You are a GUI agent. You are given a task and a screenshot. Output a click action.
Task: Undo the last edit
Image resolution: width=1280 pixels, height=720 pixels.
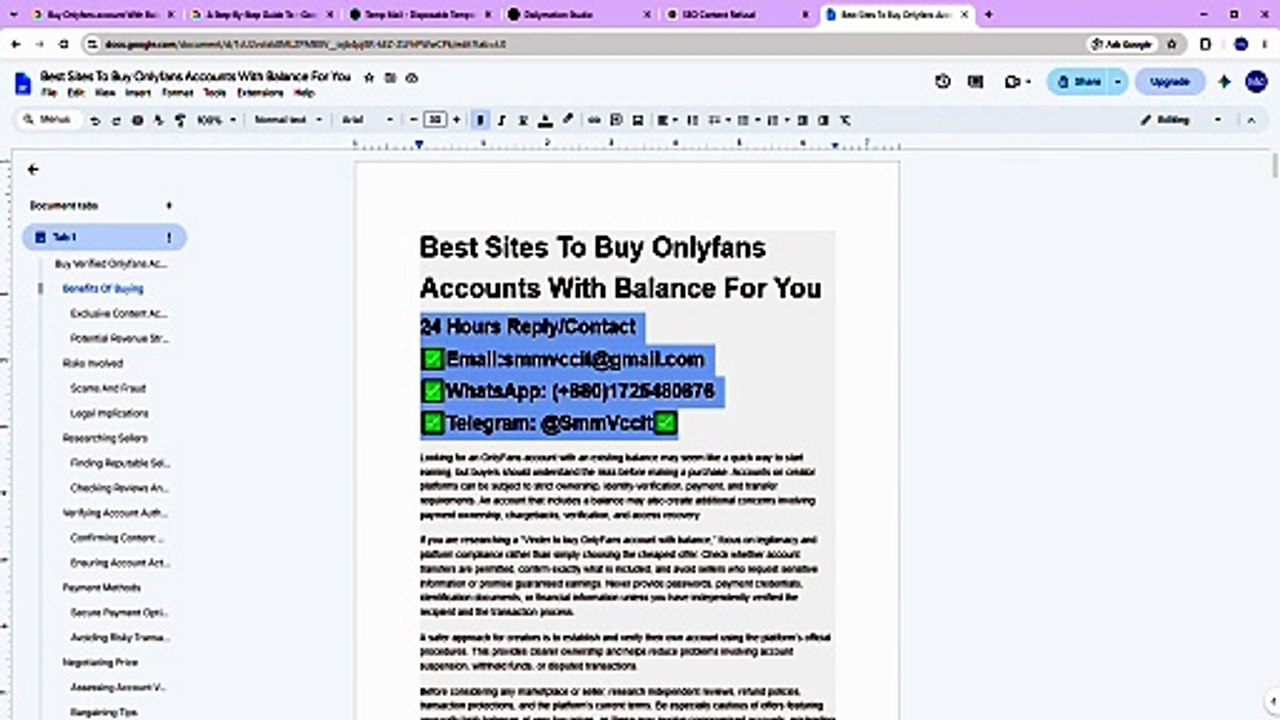pyautogui.click(x=95, y=120)
